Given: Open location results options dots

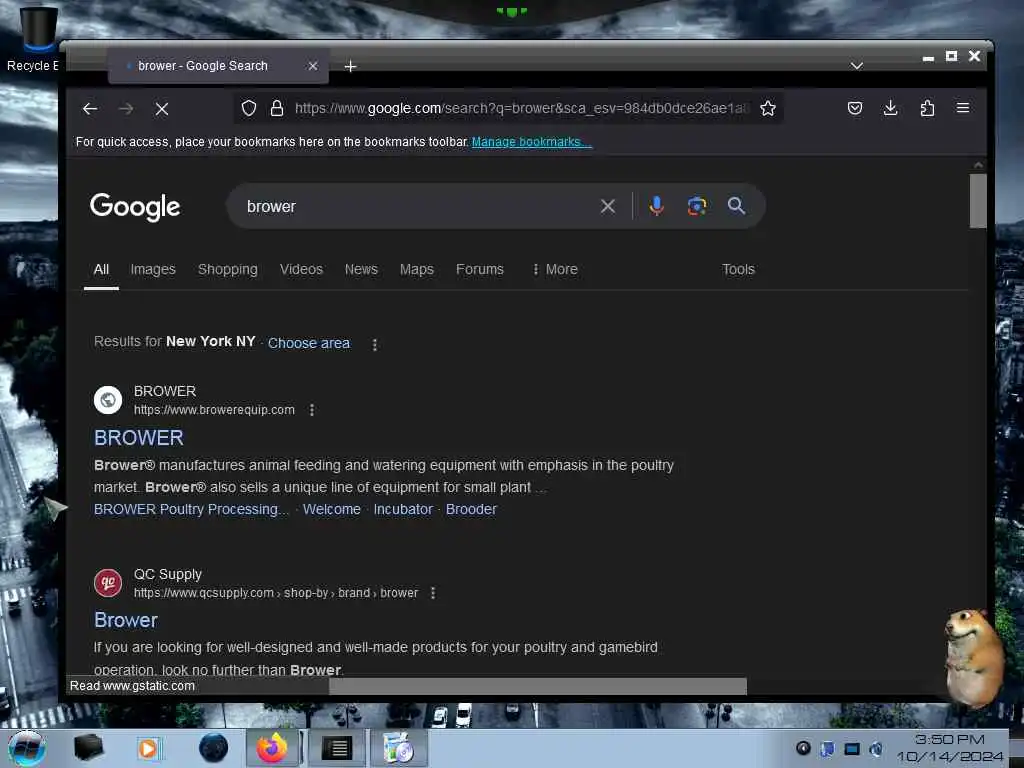Looking at the screenshot, I should (375, 344).
